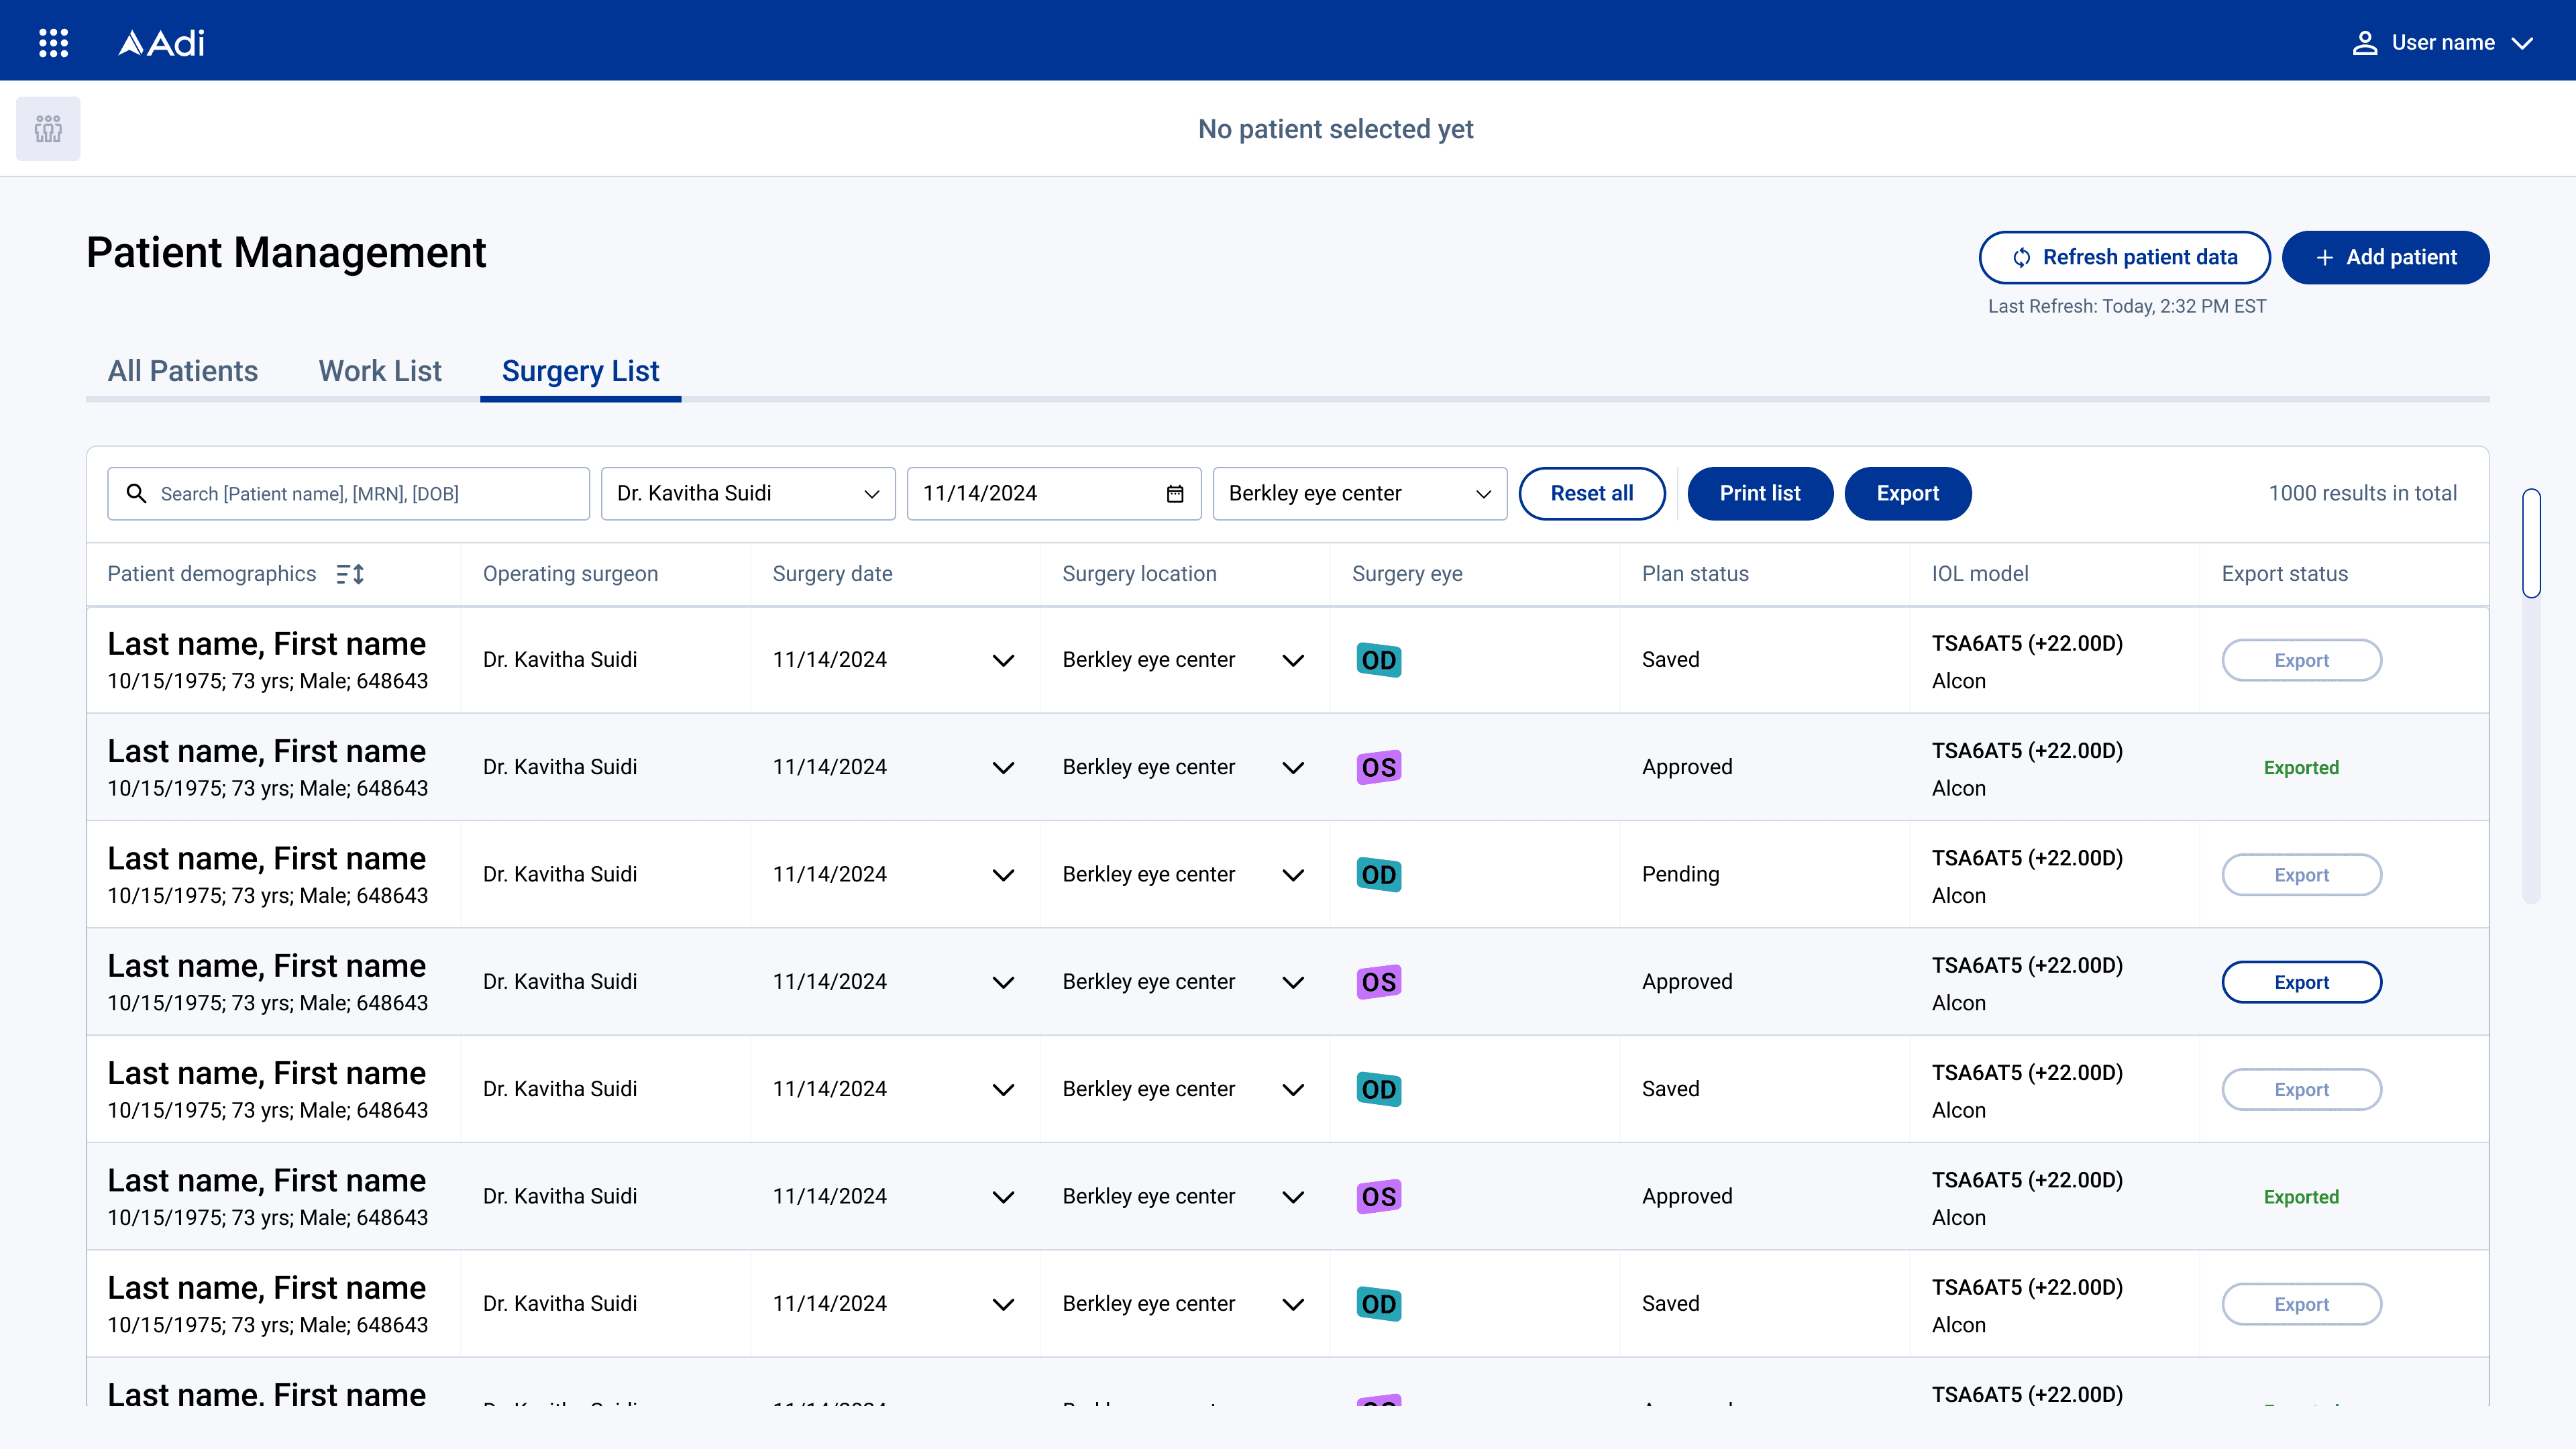Viewport: 2576px width, 1449px height.
Task: Open the Dr. Kavitha Suidi surgeon filter
Action: pyautogui.click(x=748, y=494)
